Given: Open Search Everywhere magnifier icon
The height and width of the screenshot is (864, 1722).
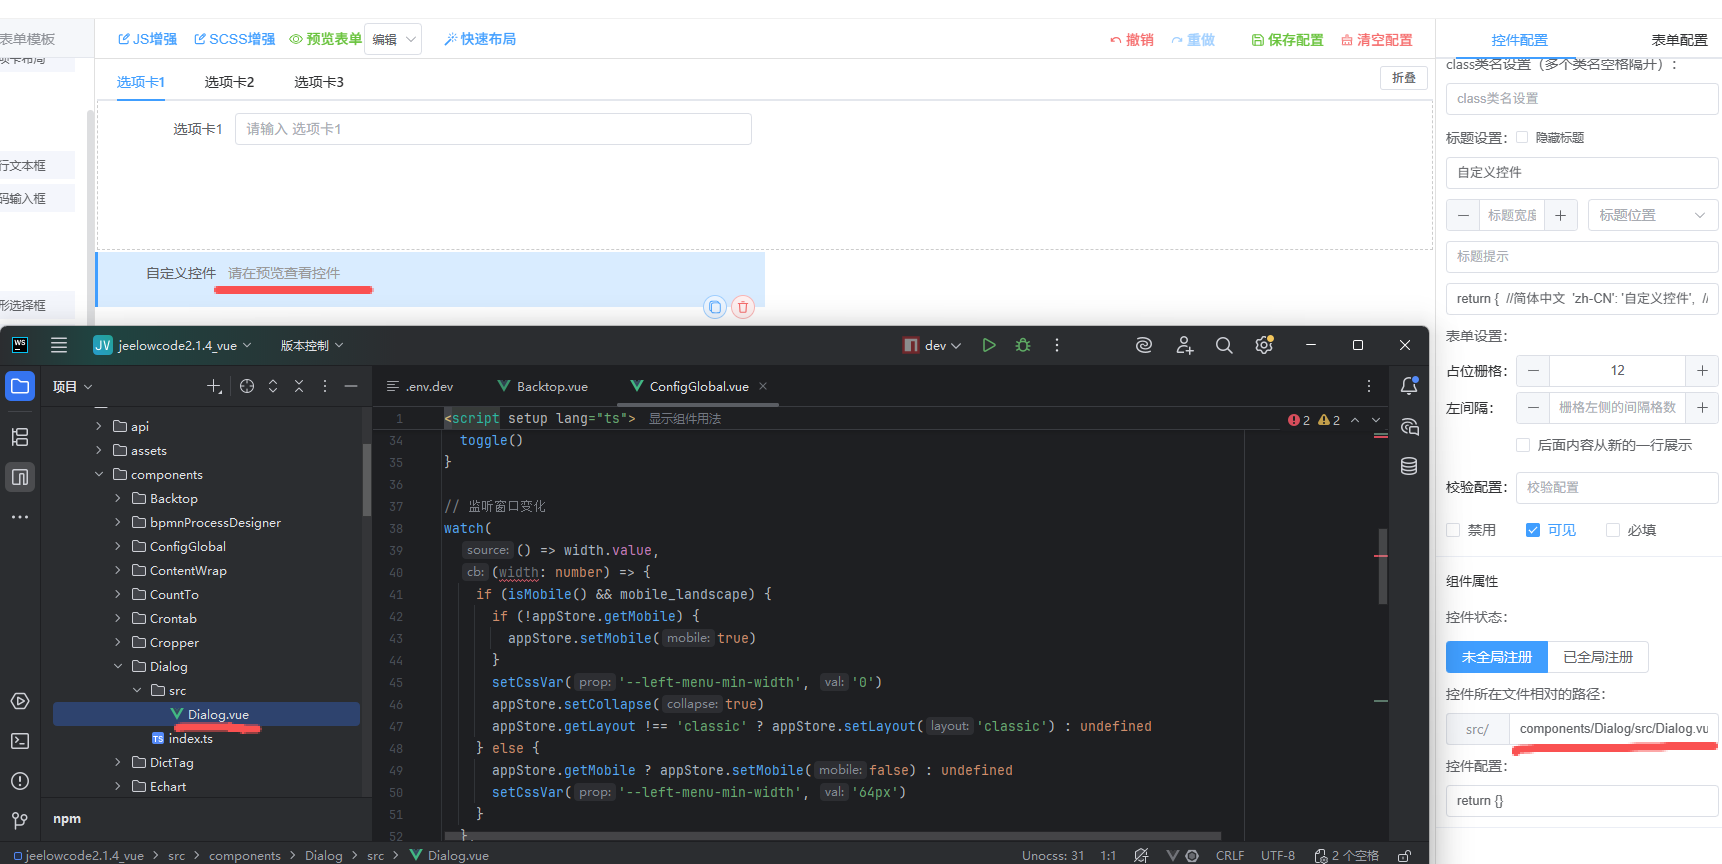Looking at the screenshot, I should click(1224, 345).
